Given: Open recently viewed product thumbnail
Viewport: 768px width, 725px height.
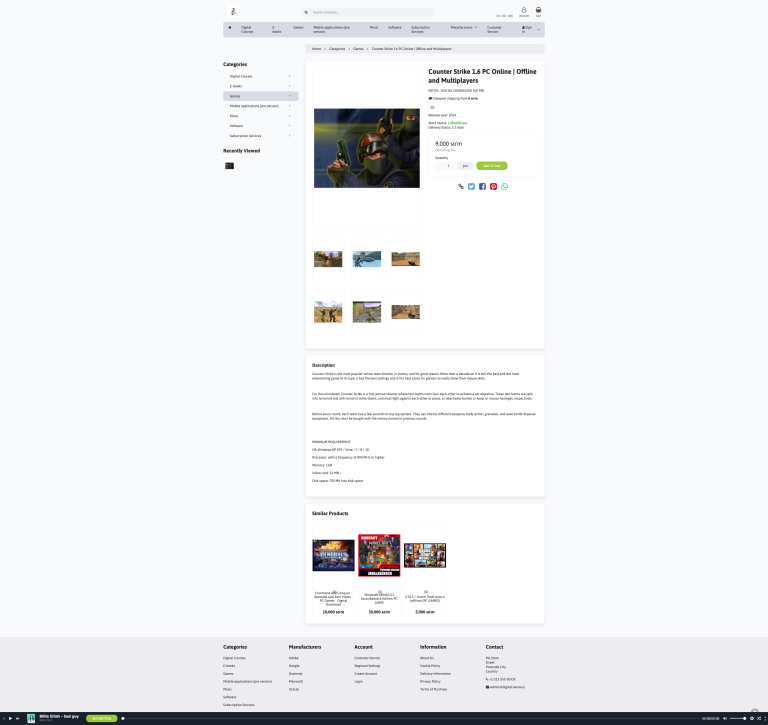Looking at the screenshot, I should (x=229, y=166).
